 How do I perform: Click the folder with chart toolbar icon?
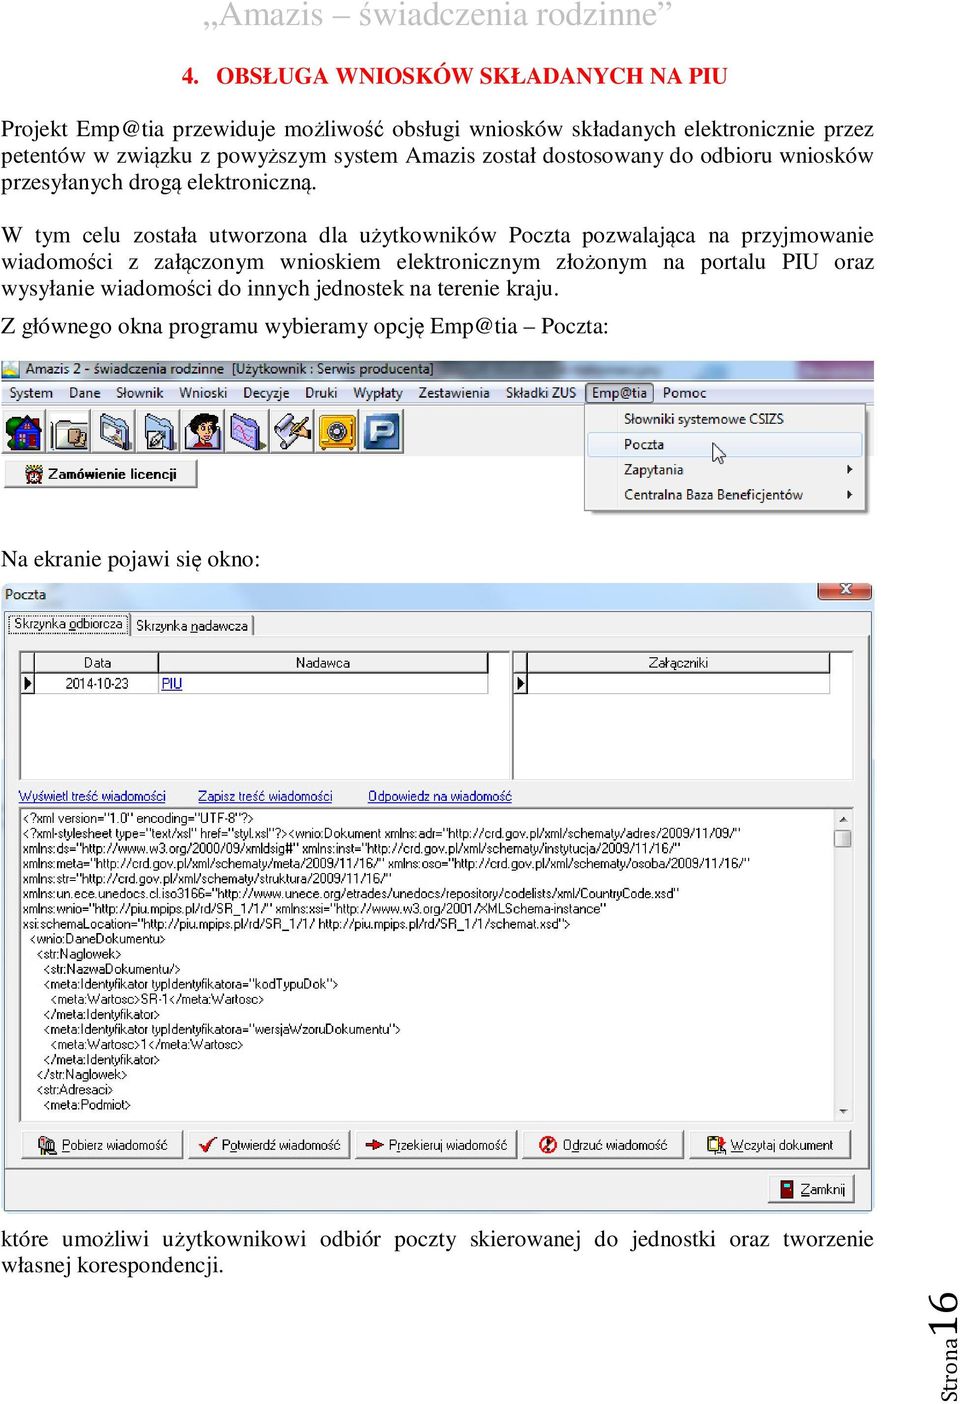click(x=247, y=433)
